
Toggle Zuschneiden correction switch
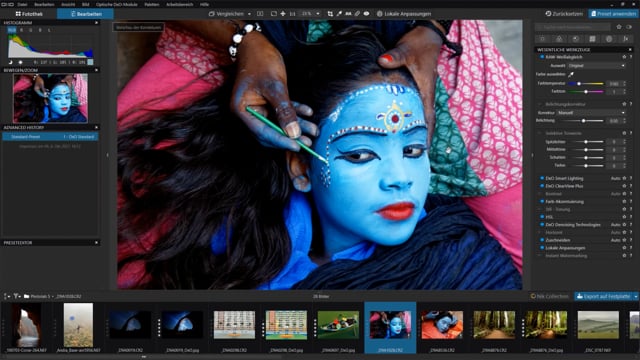pos(542,240)
